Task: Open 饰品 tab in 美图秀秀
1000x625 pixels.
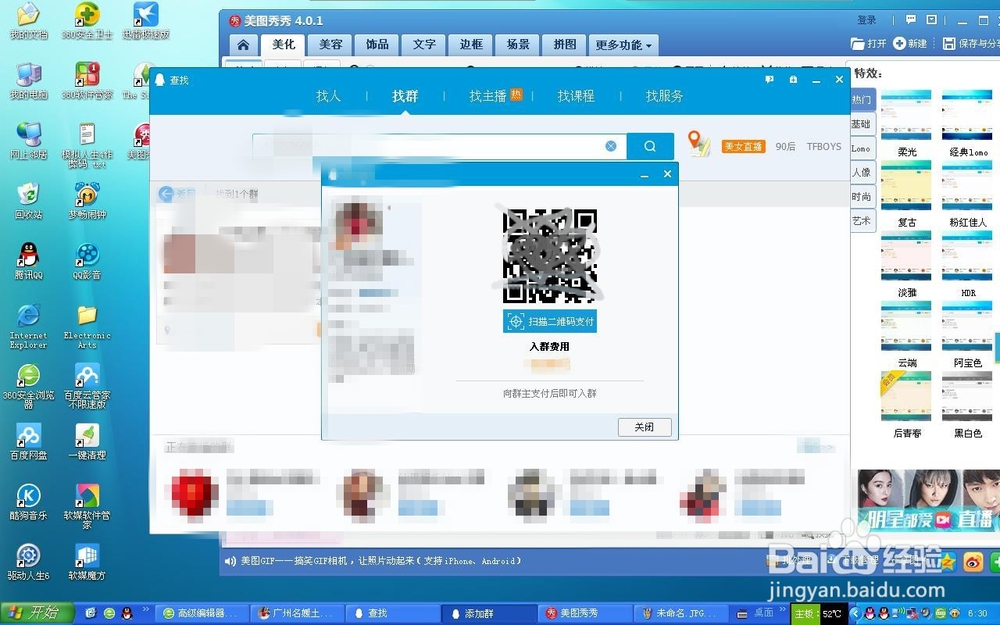Action: click(377, 45)
